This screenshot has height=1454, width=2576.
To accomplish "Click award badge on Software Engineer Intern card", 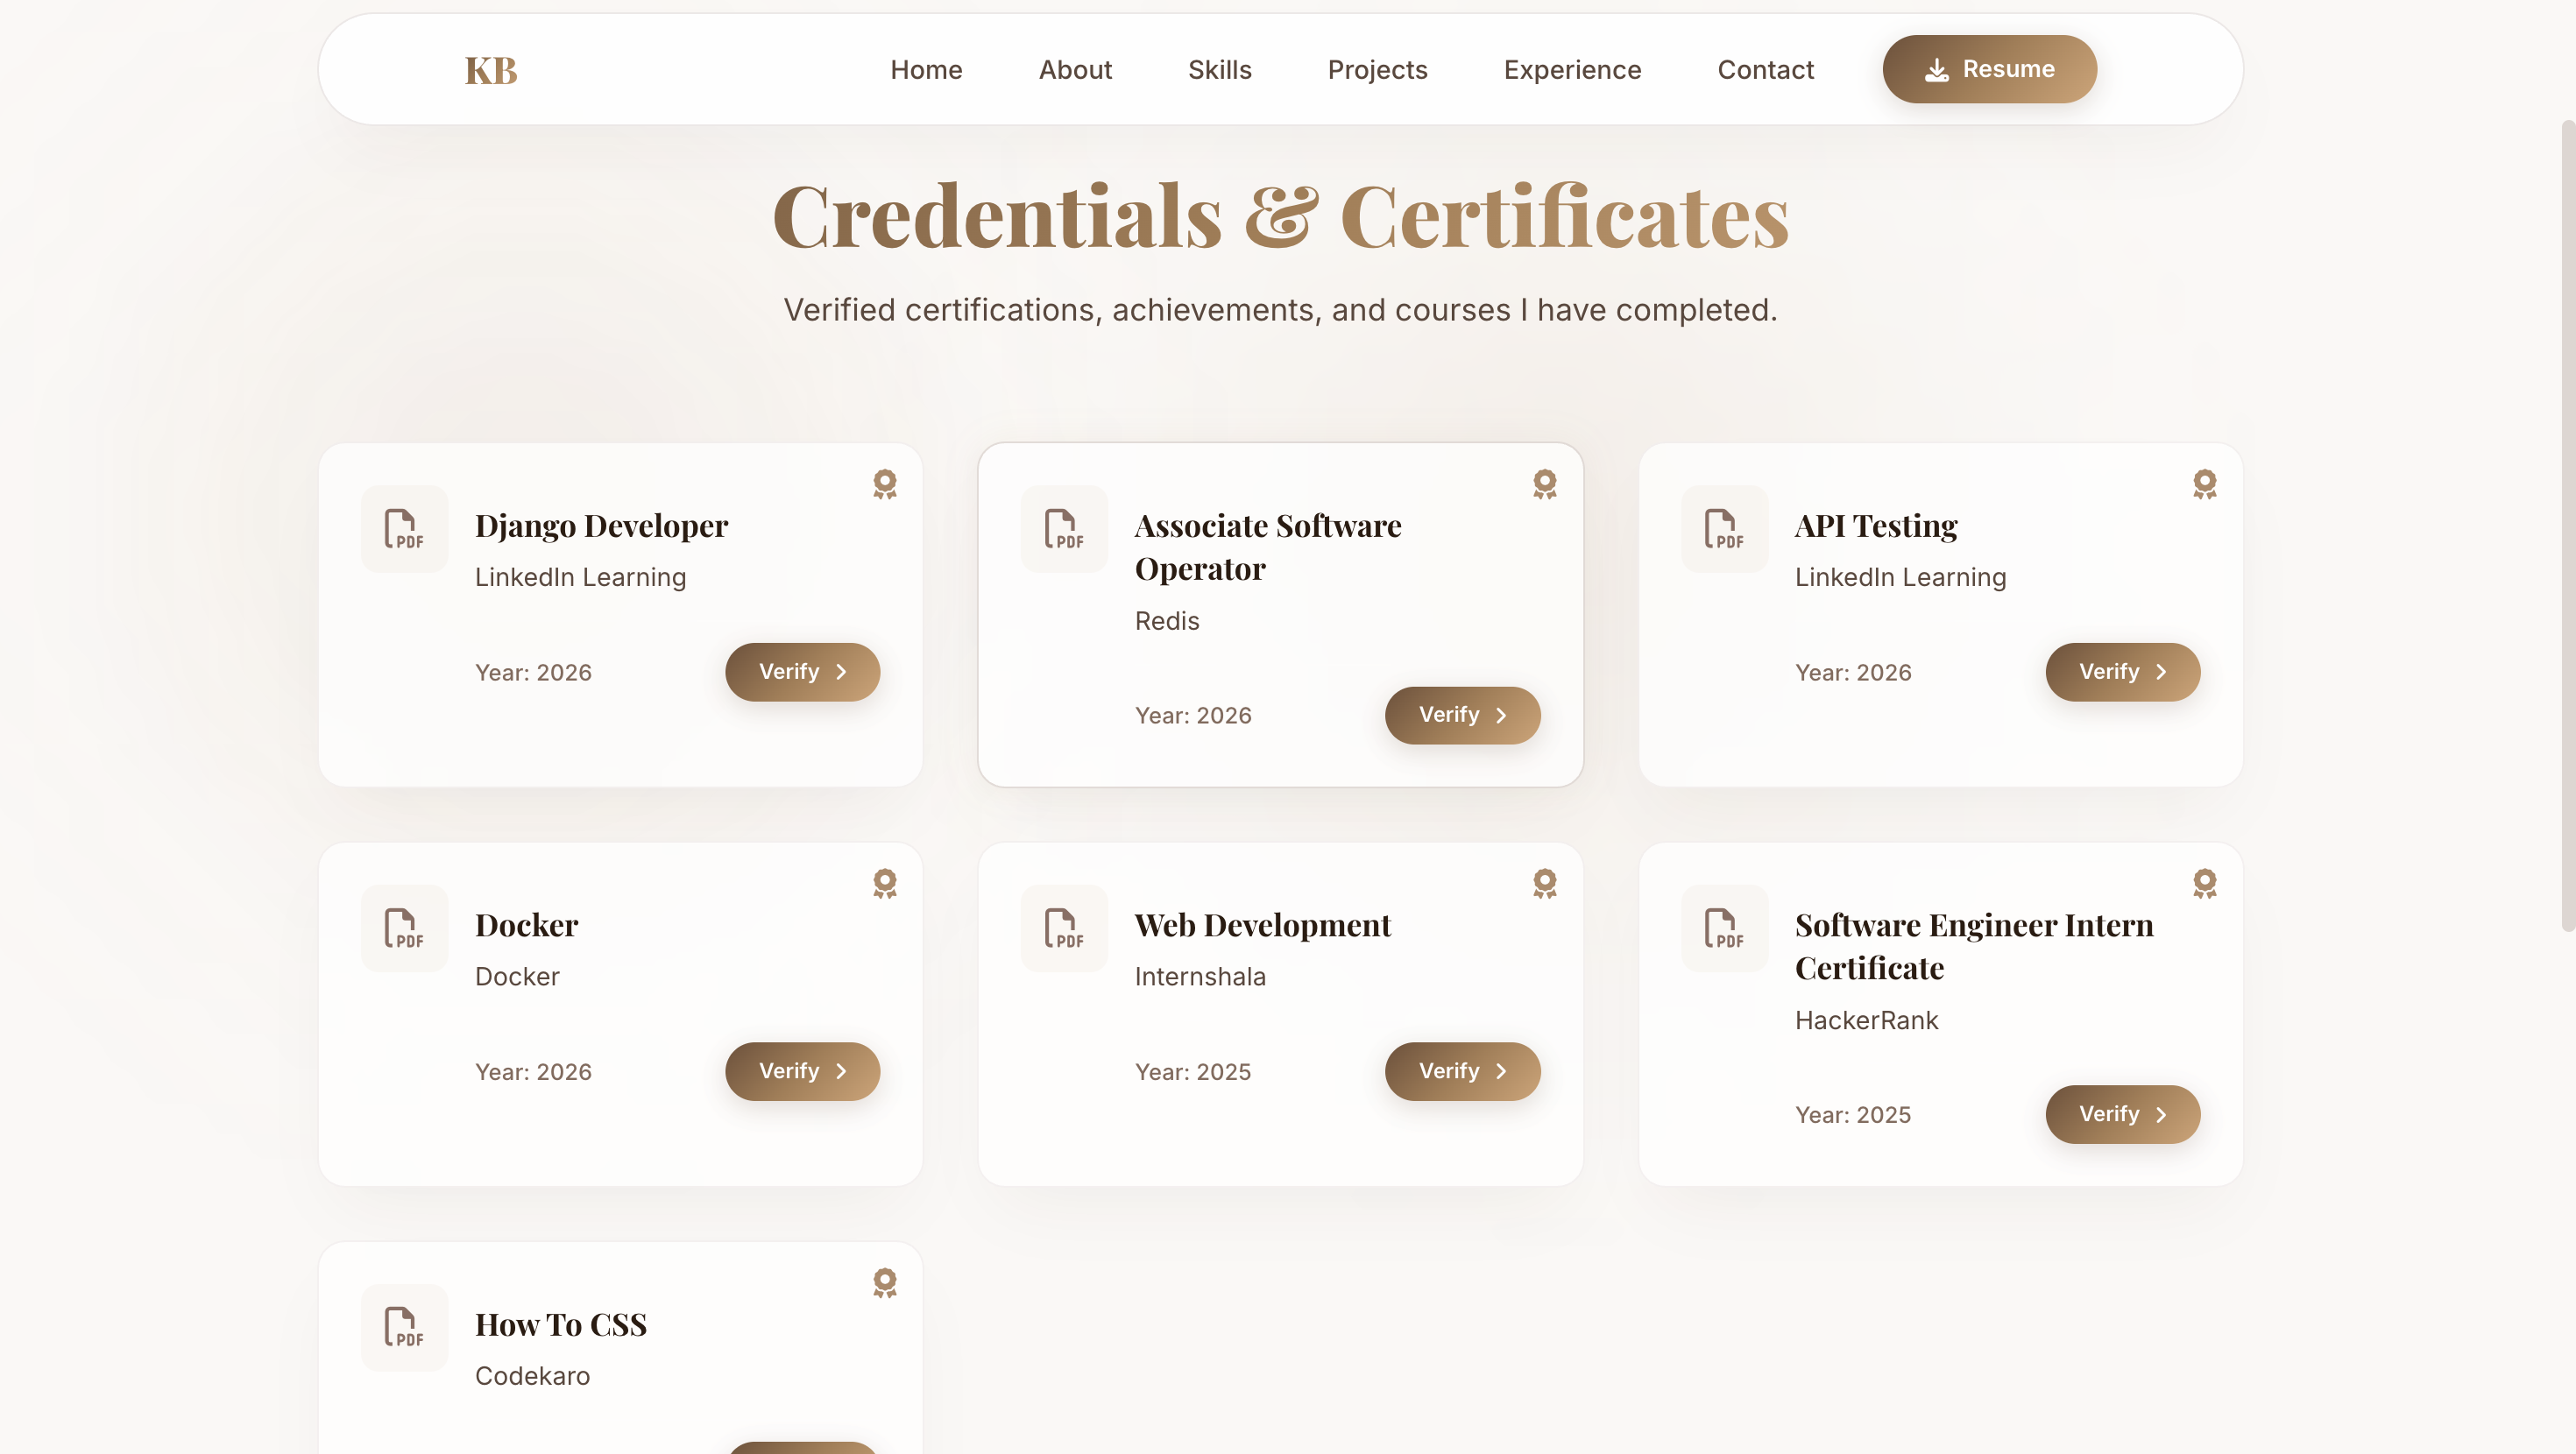I will (x=2205, y=883).
